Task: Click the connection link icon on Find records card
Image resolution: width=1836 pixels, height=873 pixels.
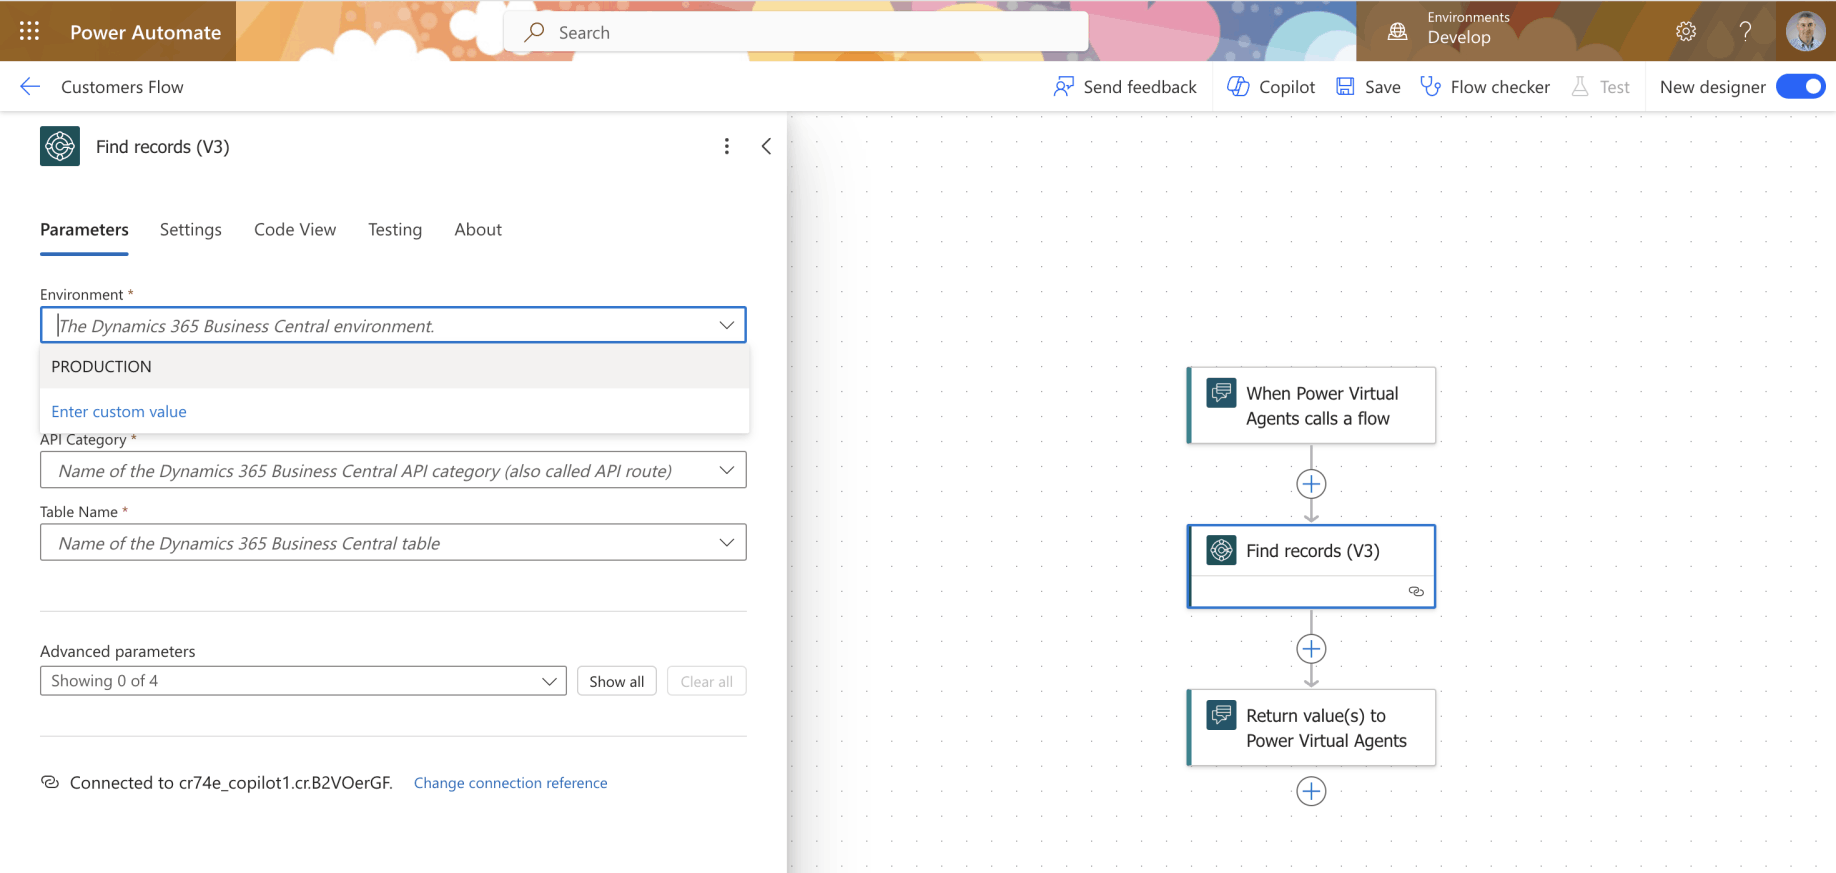Action: tap(1416, 591)
